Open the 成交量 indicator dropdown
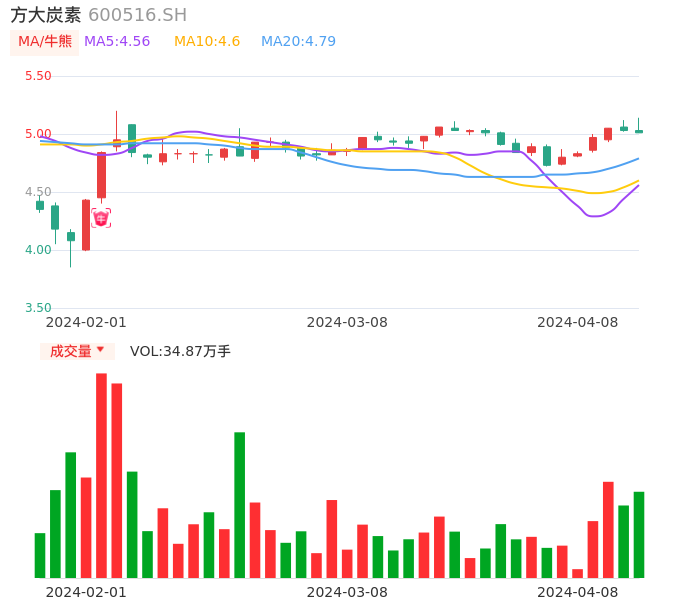The height and width of the screenshot is (606, 686). click(77, 351)
